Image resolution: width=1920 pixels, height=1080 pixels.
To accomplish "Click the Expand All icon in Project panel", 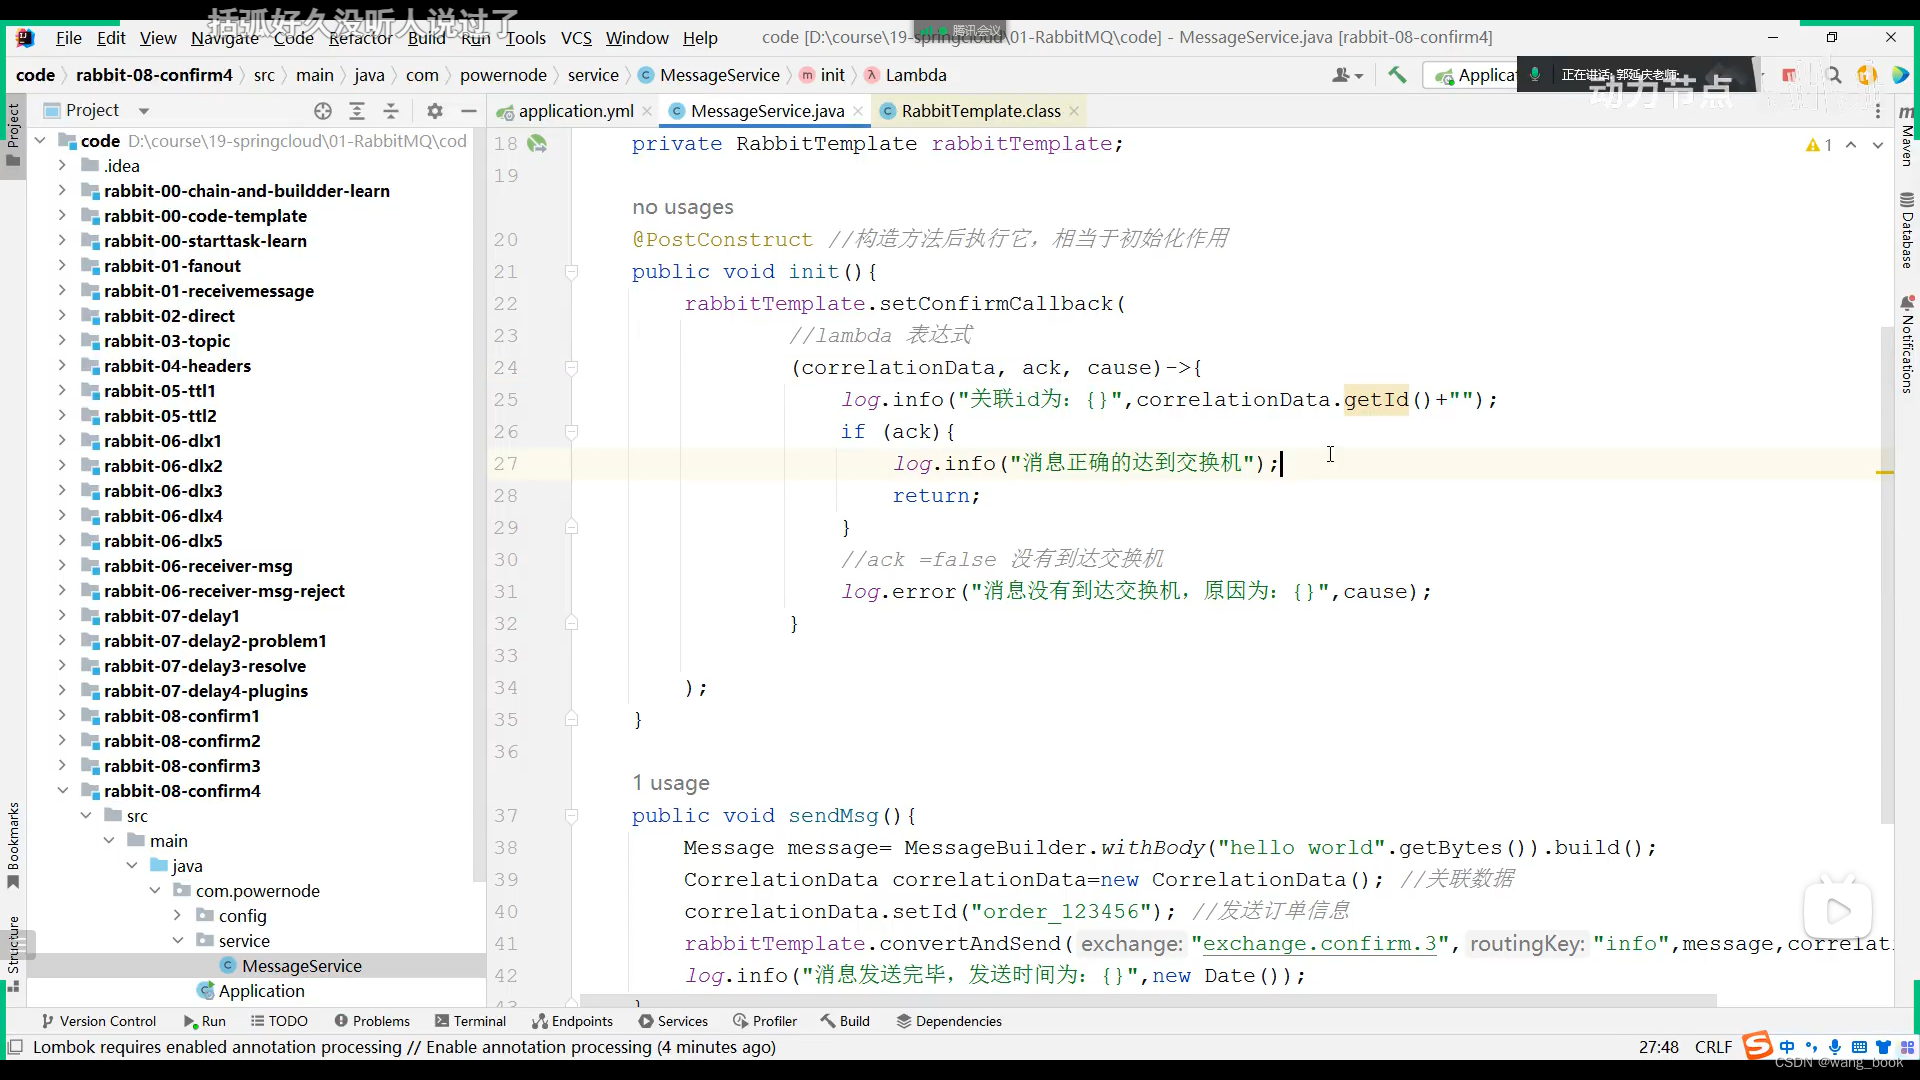I will click(x=357, y=111).
